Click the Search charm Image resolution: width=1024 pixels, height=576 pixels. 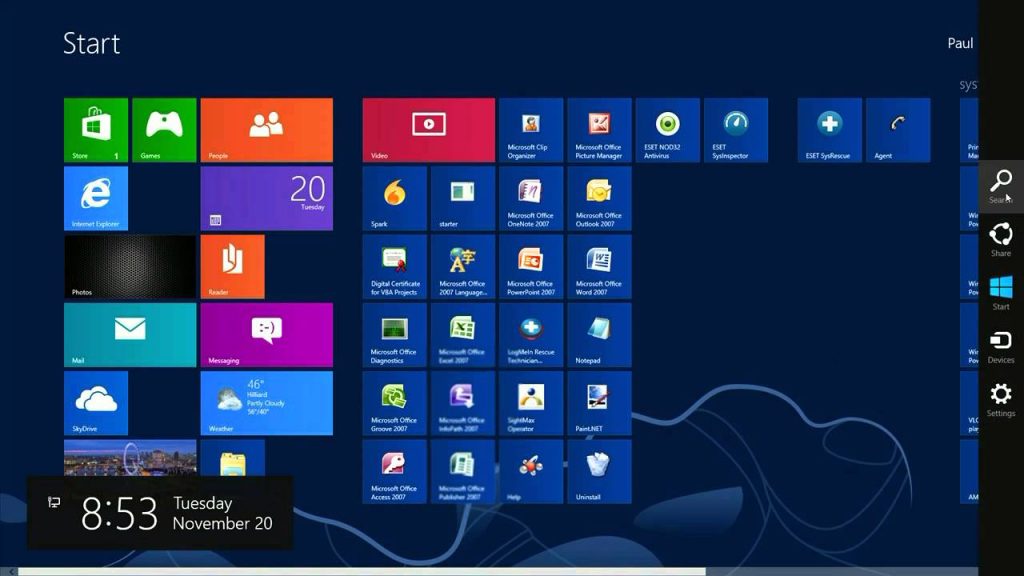click(1000, 186)
